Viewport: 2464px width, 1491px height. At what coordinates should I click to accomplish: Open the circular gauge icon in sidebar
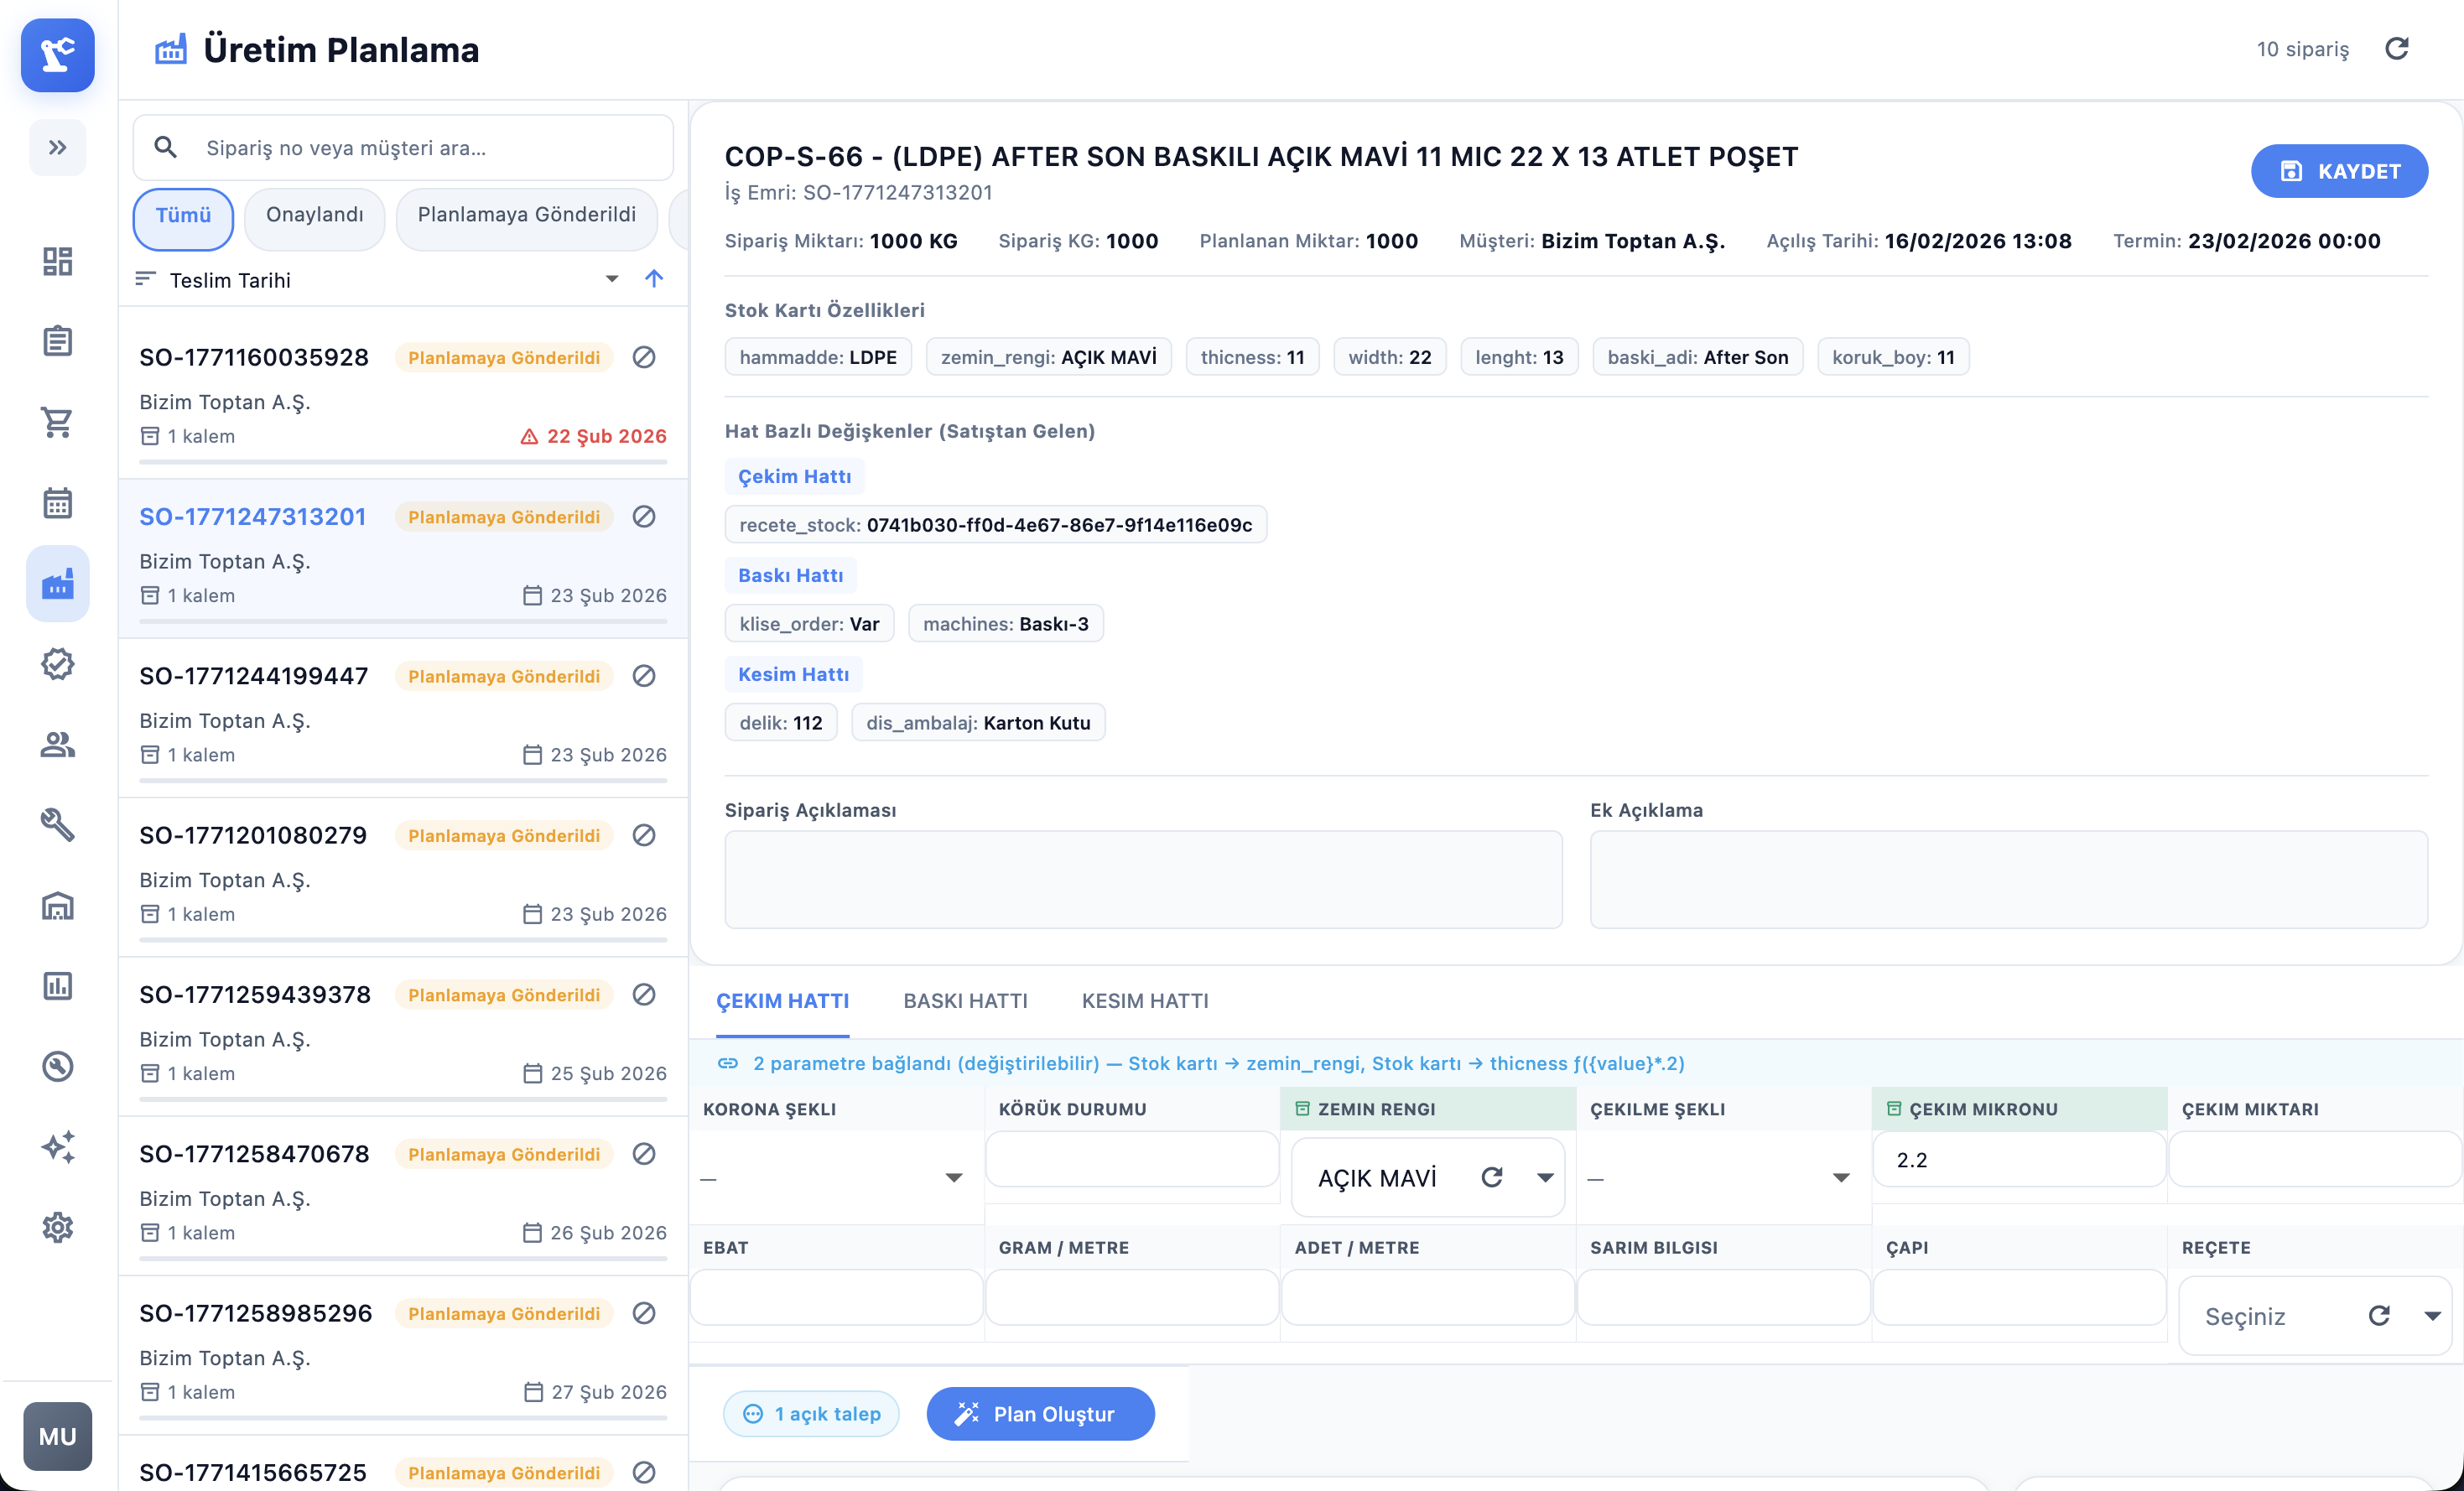click(x=57, y=1067)
